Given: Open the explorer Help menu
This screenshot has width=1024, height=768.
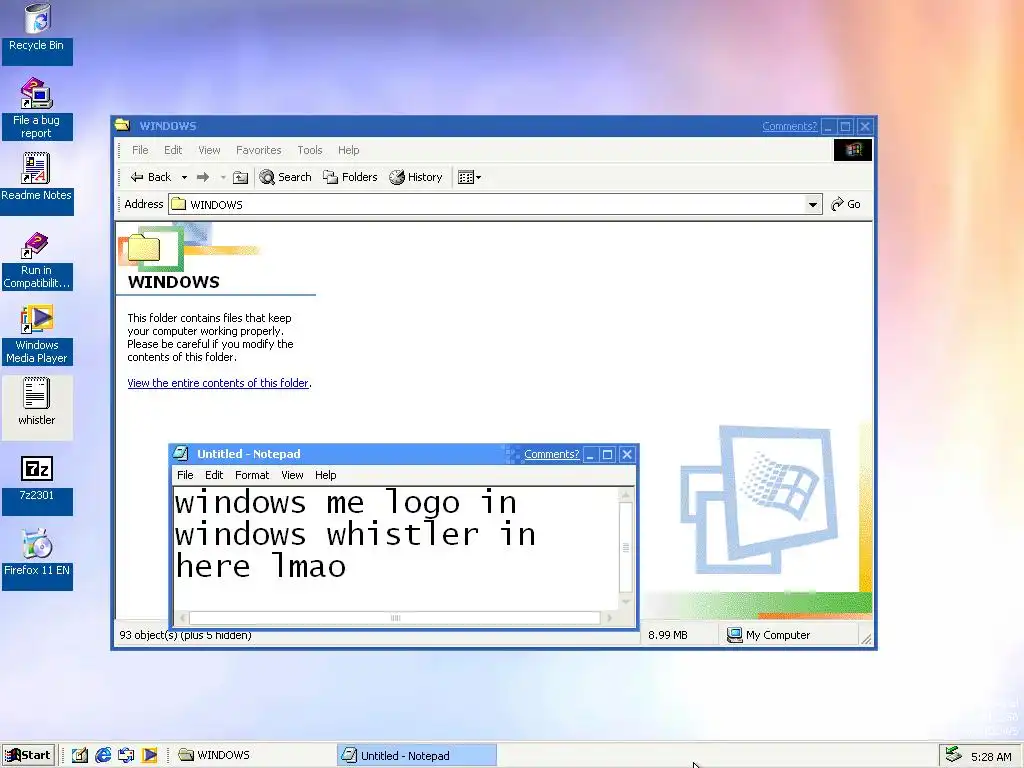Looking at the screenshot, I should pos(348,150).
